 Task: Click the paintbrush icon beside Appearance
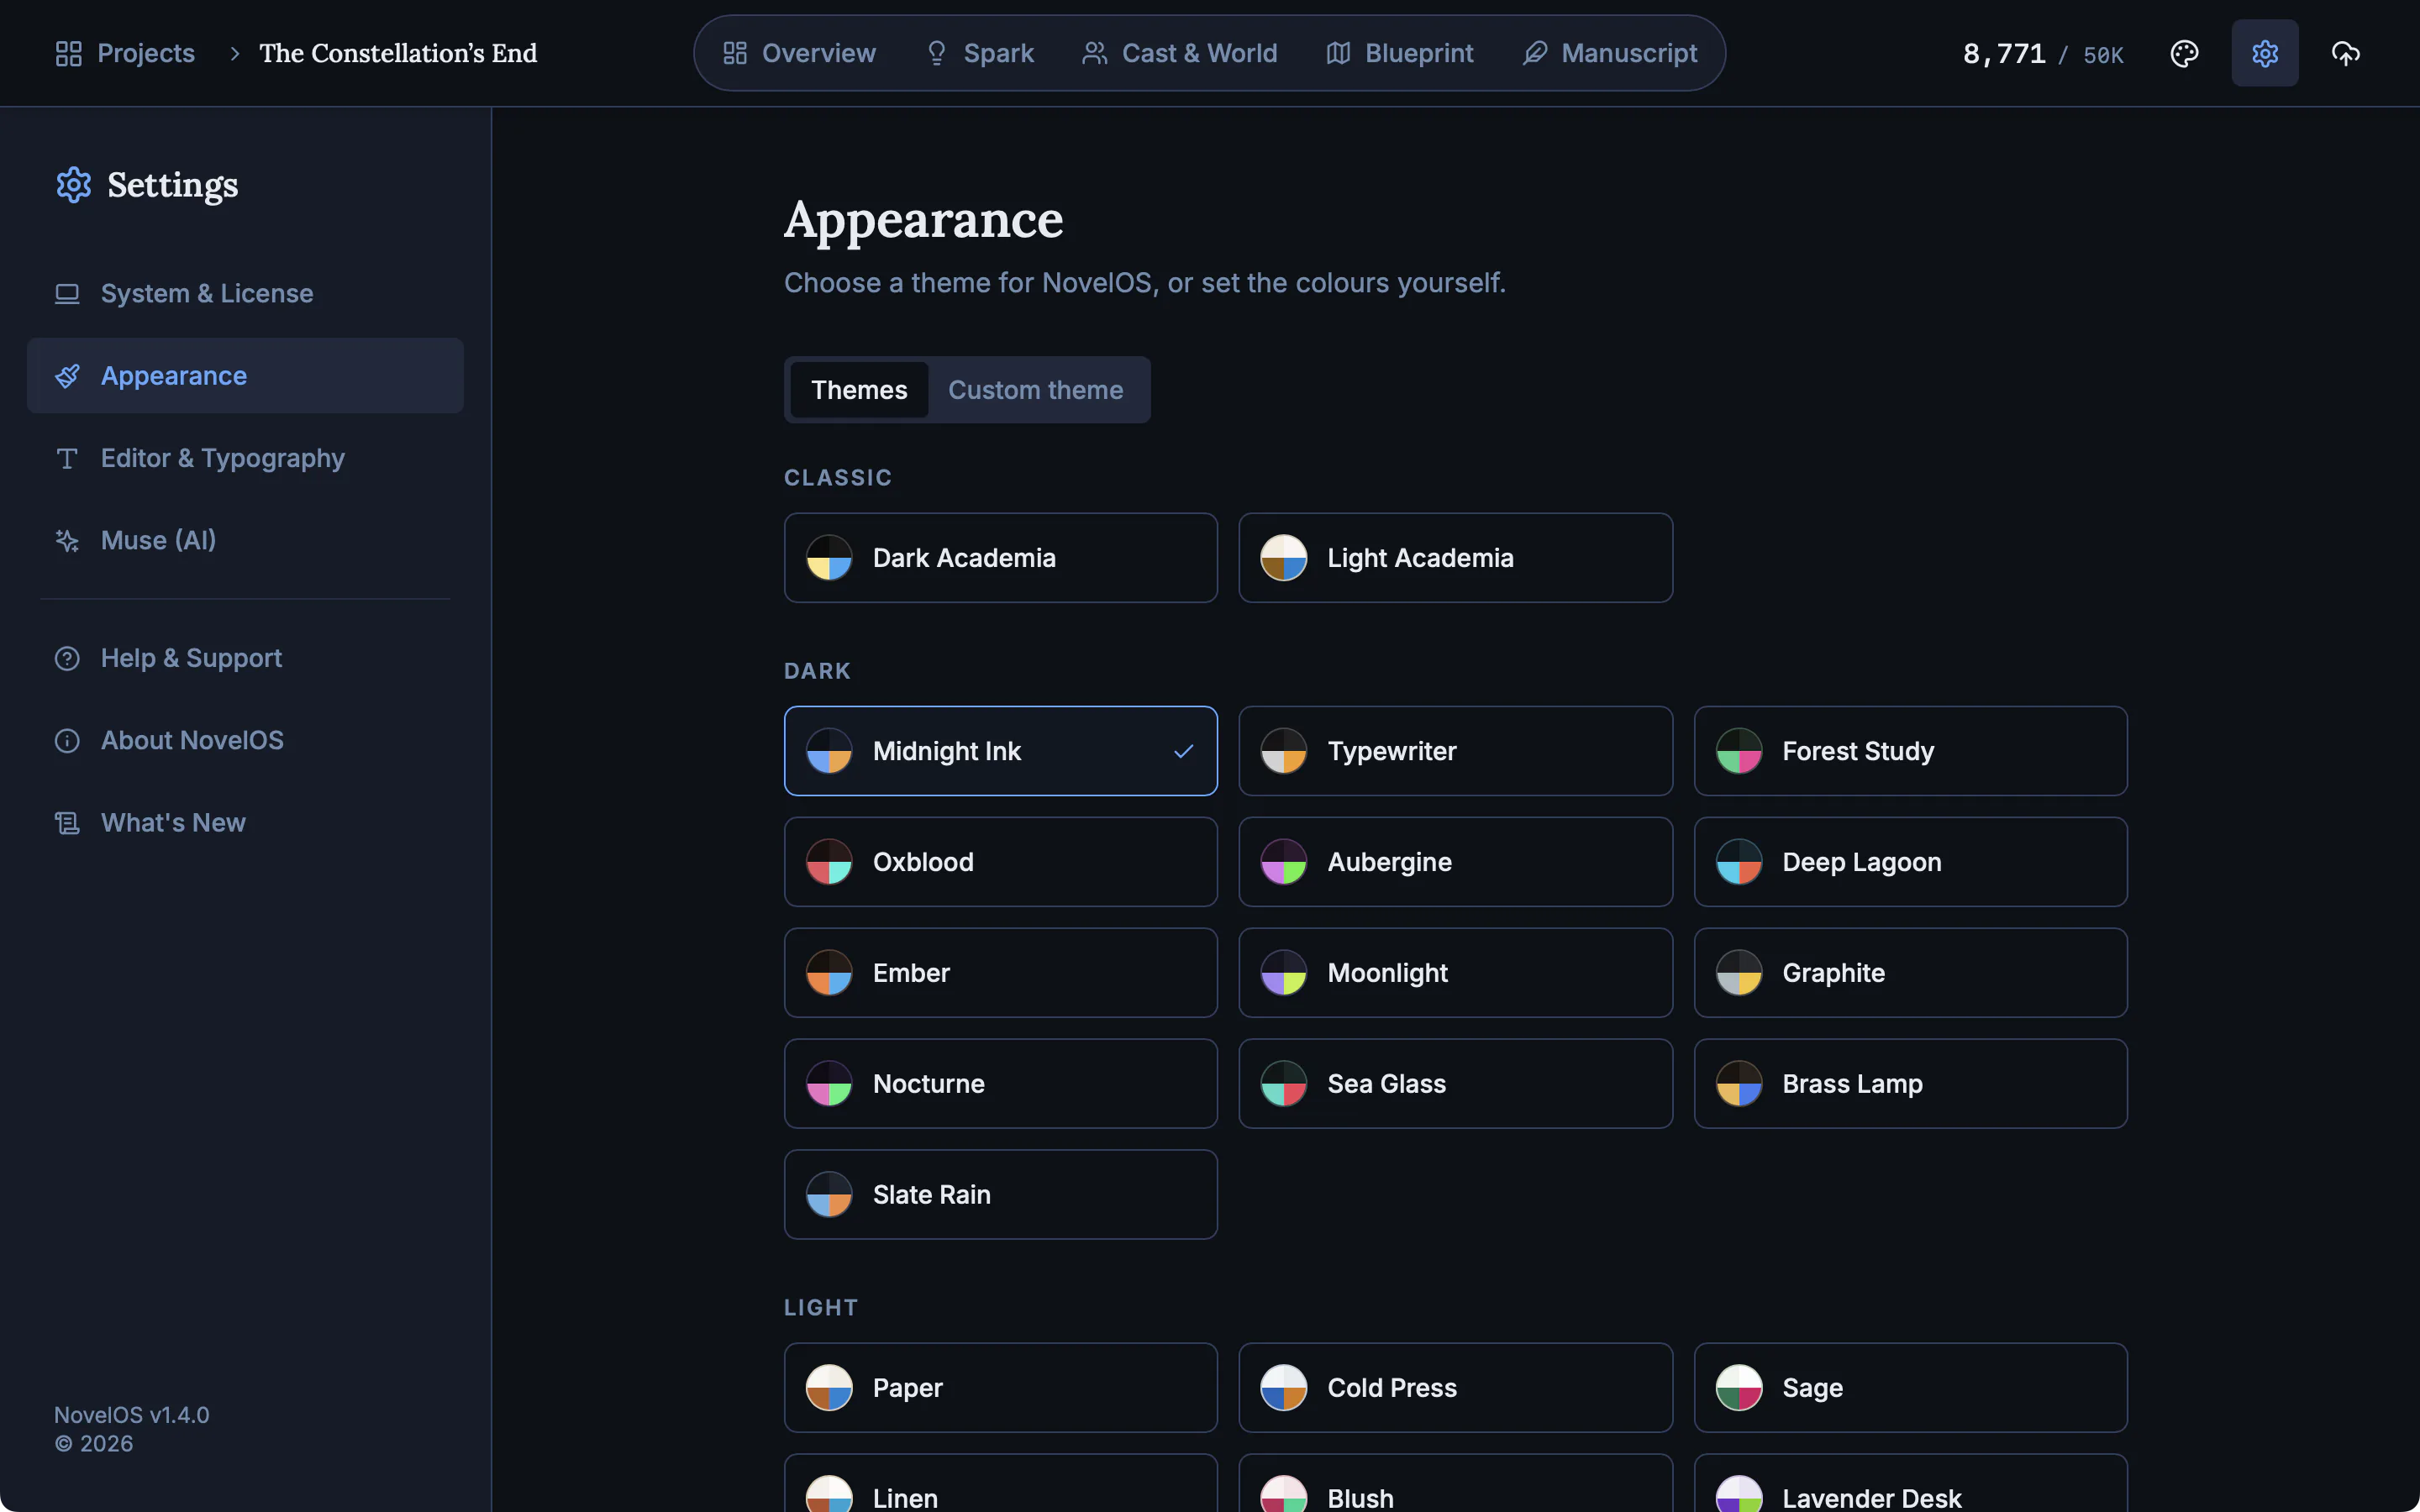tap(67, 376)
